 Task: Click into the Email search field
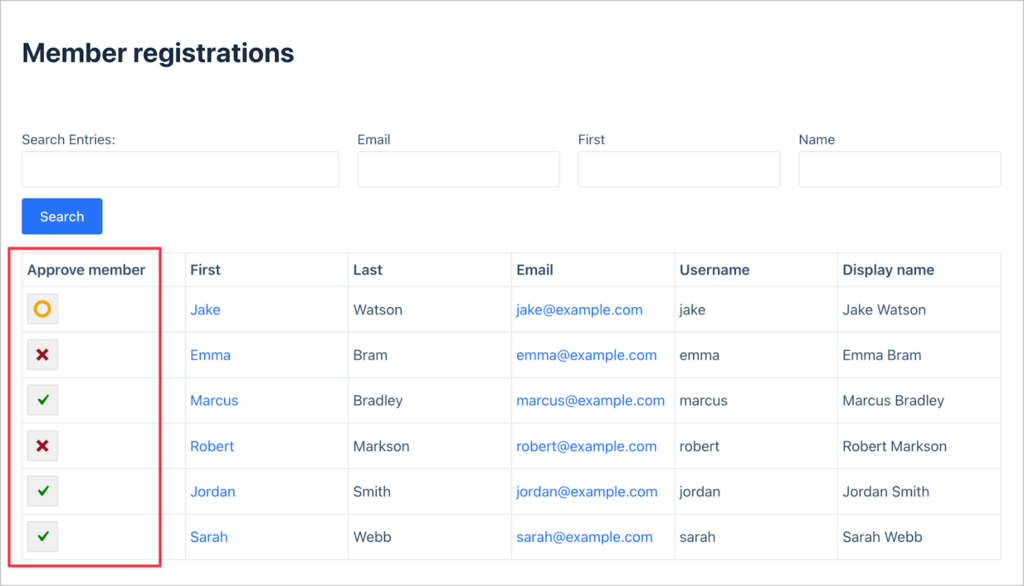click(x=458, y=169)
